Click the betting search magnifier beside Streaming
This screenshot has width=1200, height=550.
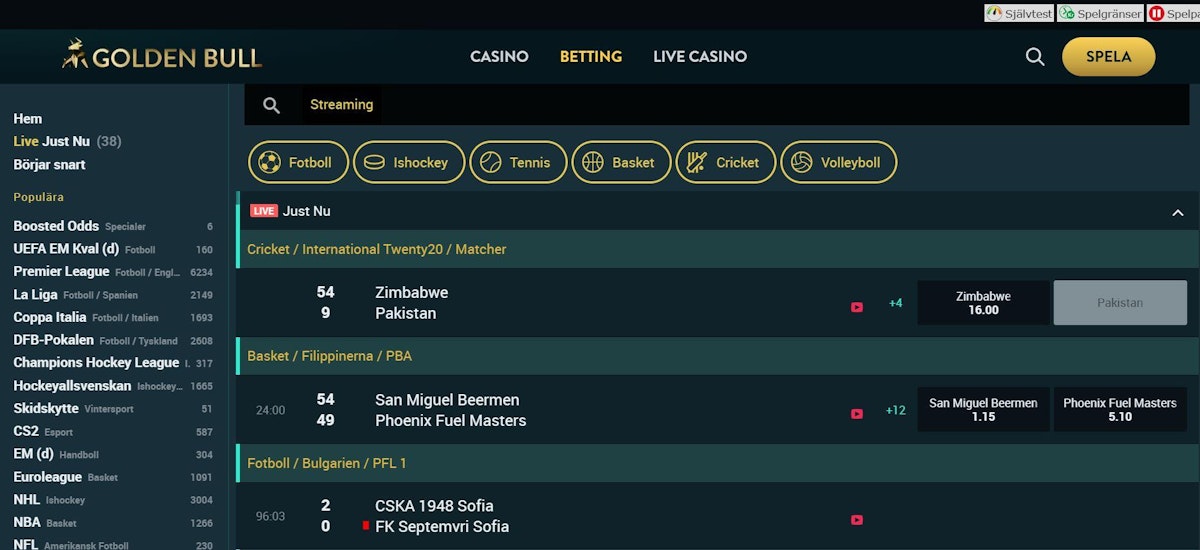[x=271, y=105]
